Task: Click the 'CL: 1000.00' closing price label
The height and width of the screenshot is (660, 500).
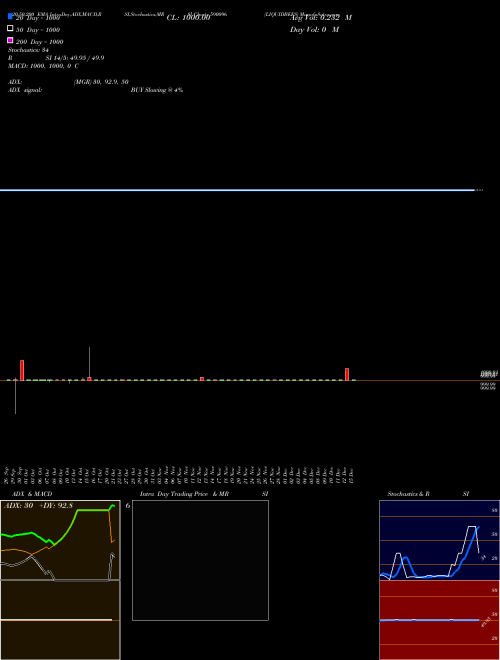Action: click(x=188, y=18)
